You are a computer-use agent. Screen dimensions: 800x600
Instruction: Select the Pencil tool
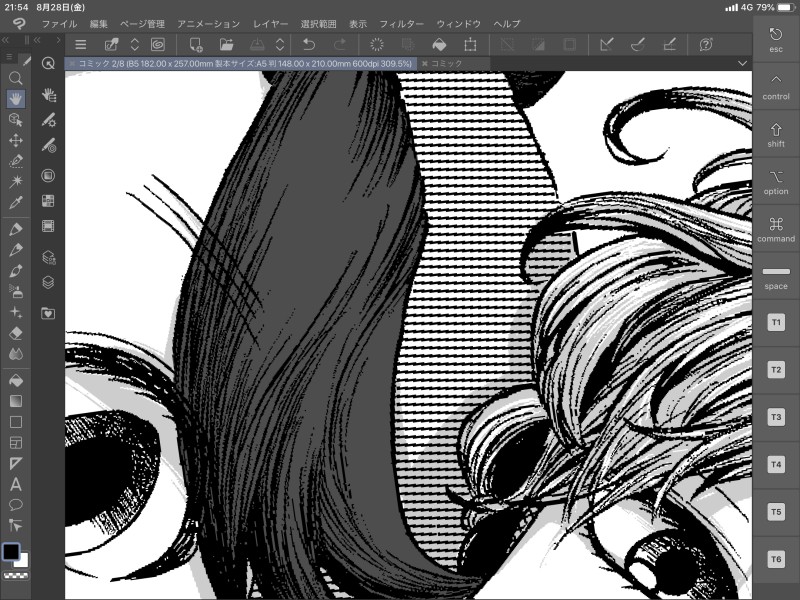point(16,249)
